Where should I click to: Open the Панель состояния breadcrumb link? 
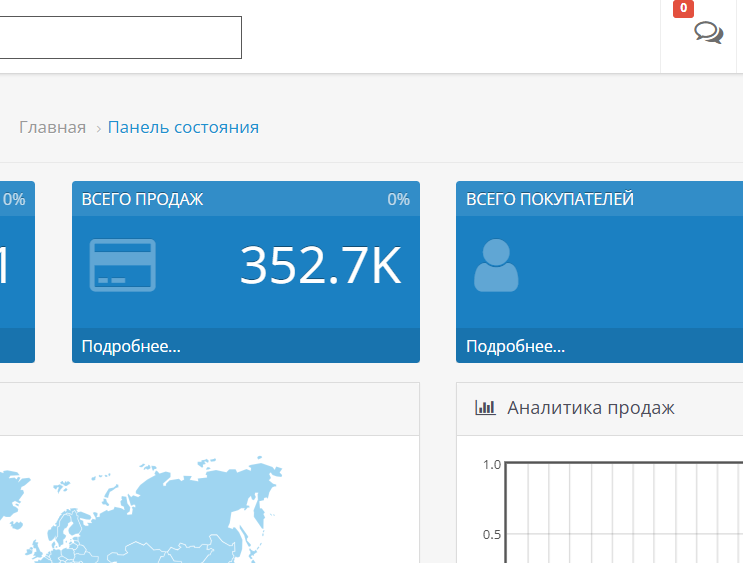point(183,127)
